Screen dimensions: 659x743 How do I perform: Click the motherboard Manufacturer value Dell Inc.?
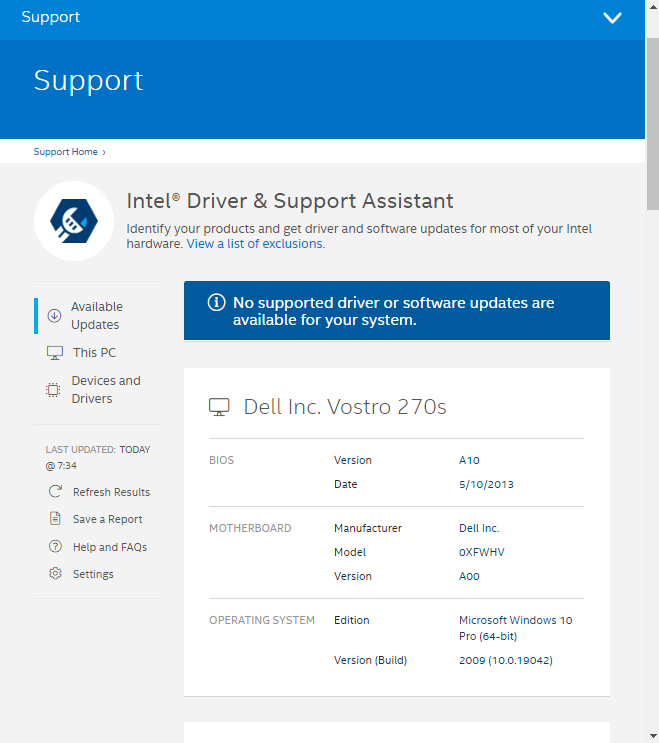[x=479, y=528]
